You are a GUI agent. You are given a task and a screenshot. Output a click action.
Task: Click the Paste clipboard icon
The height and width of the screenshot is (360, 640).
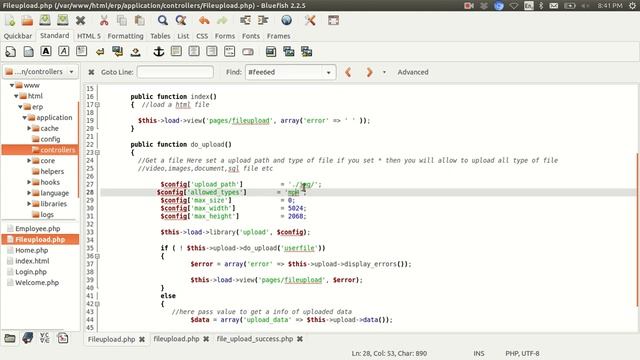140,20
